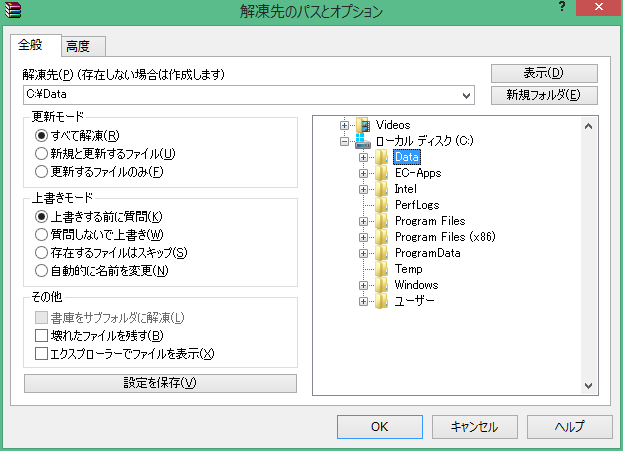Expand the EC-Apps folder node

coord(363,173)
